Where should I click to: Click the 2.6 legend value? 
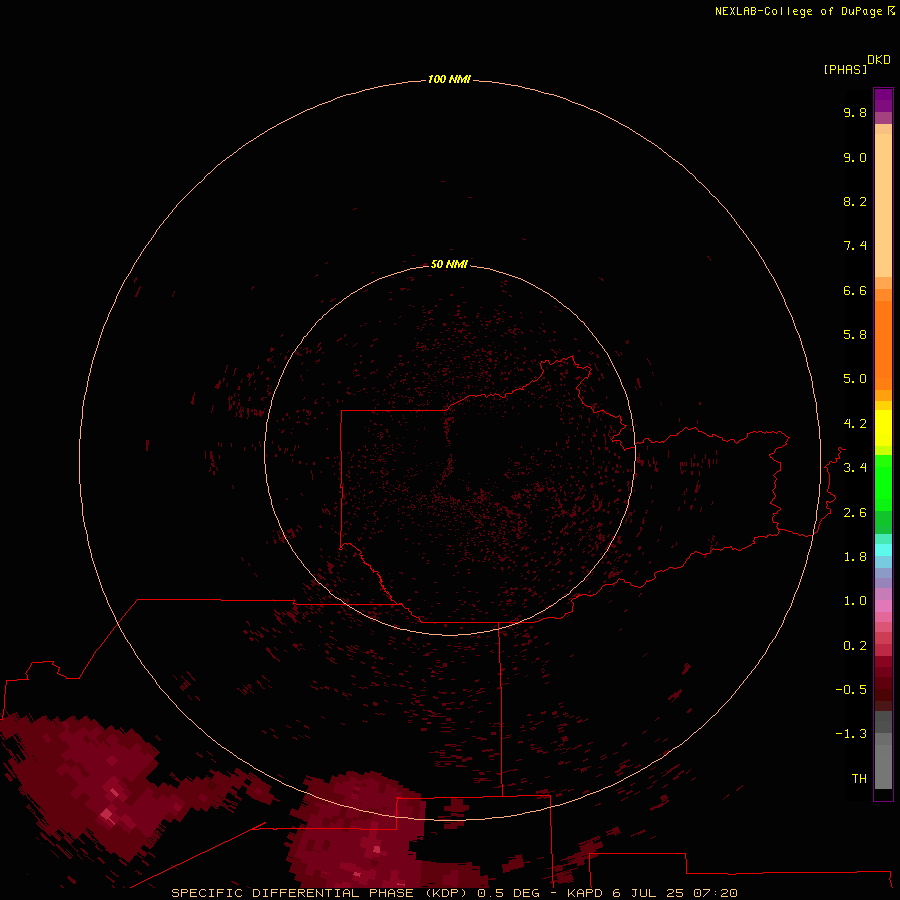tap(855, 513)
